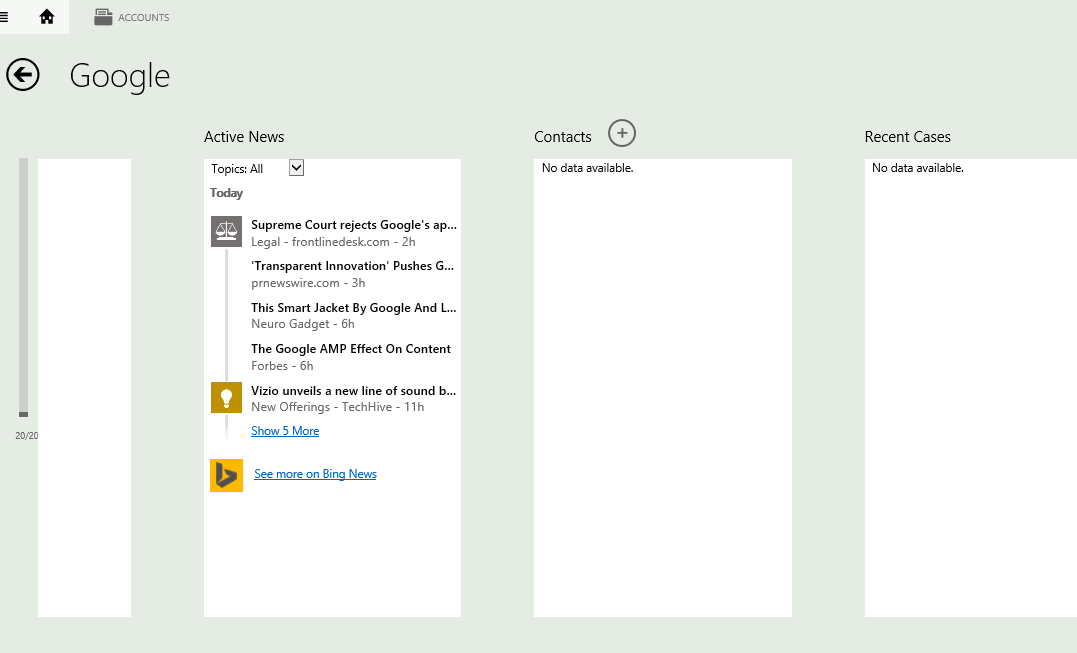Click the Google account title

click(120, 76)
